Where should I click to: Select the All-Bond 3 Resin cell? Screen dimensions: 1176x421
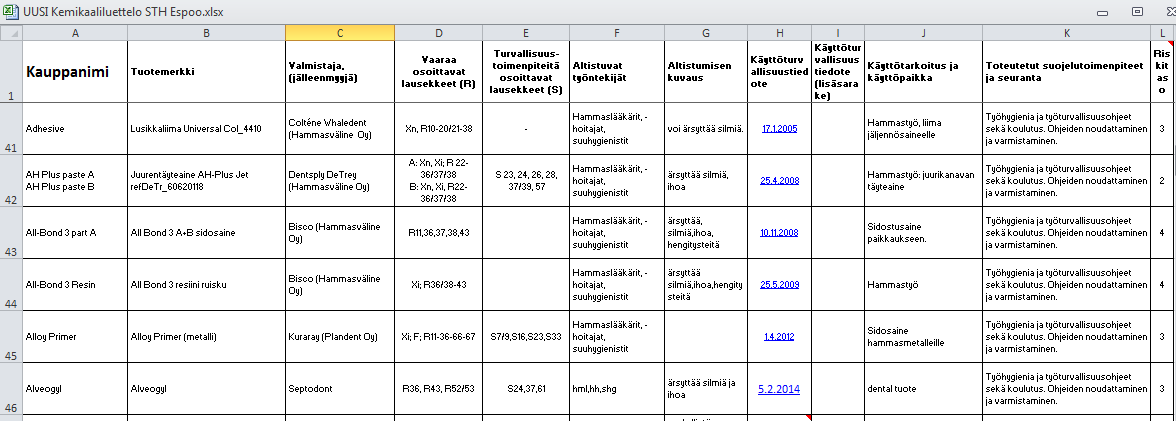[x=75, y=284]
